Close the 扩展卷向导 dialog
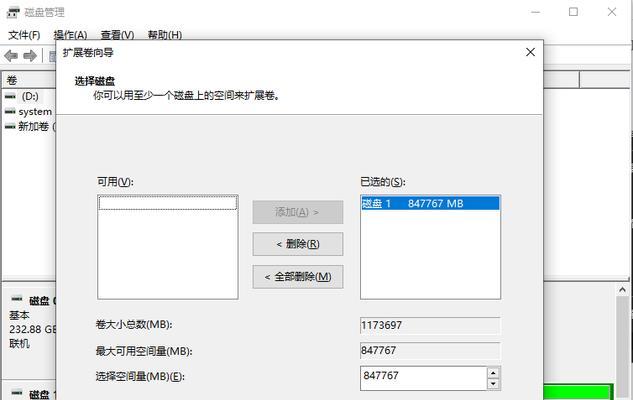633x400 pixels. [530, 52]
